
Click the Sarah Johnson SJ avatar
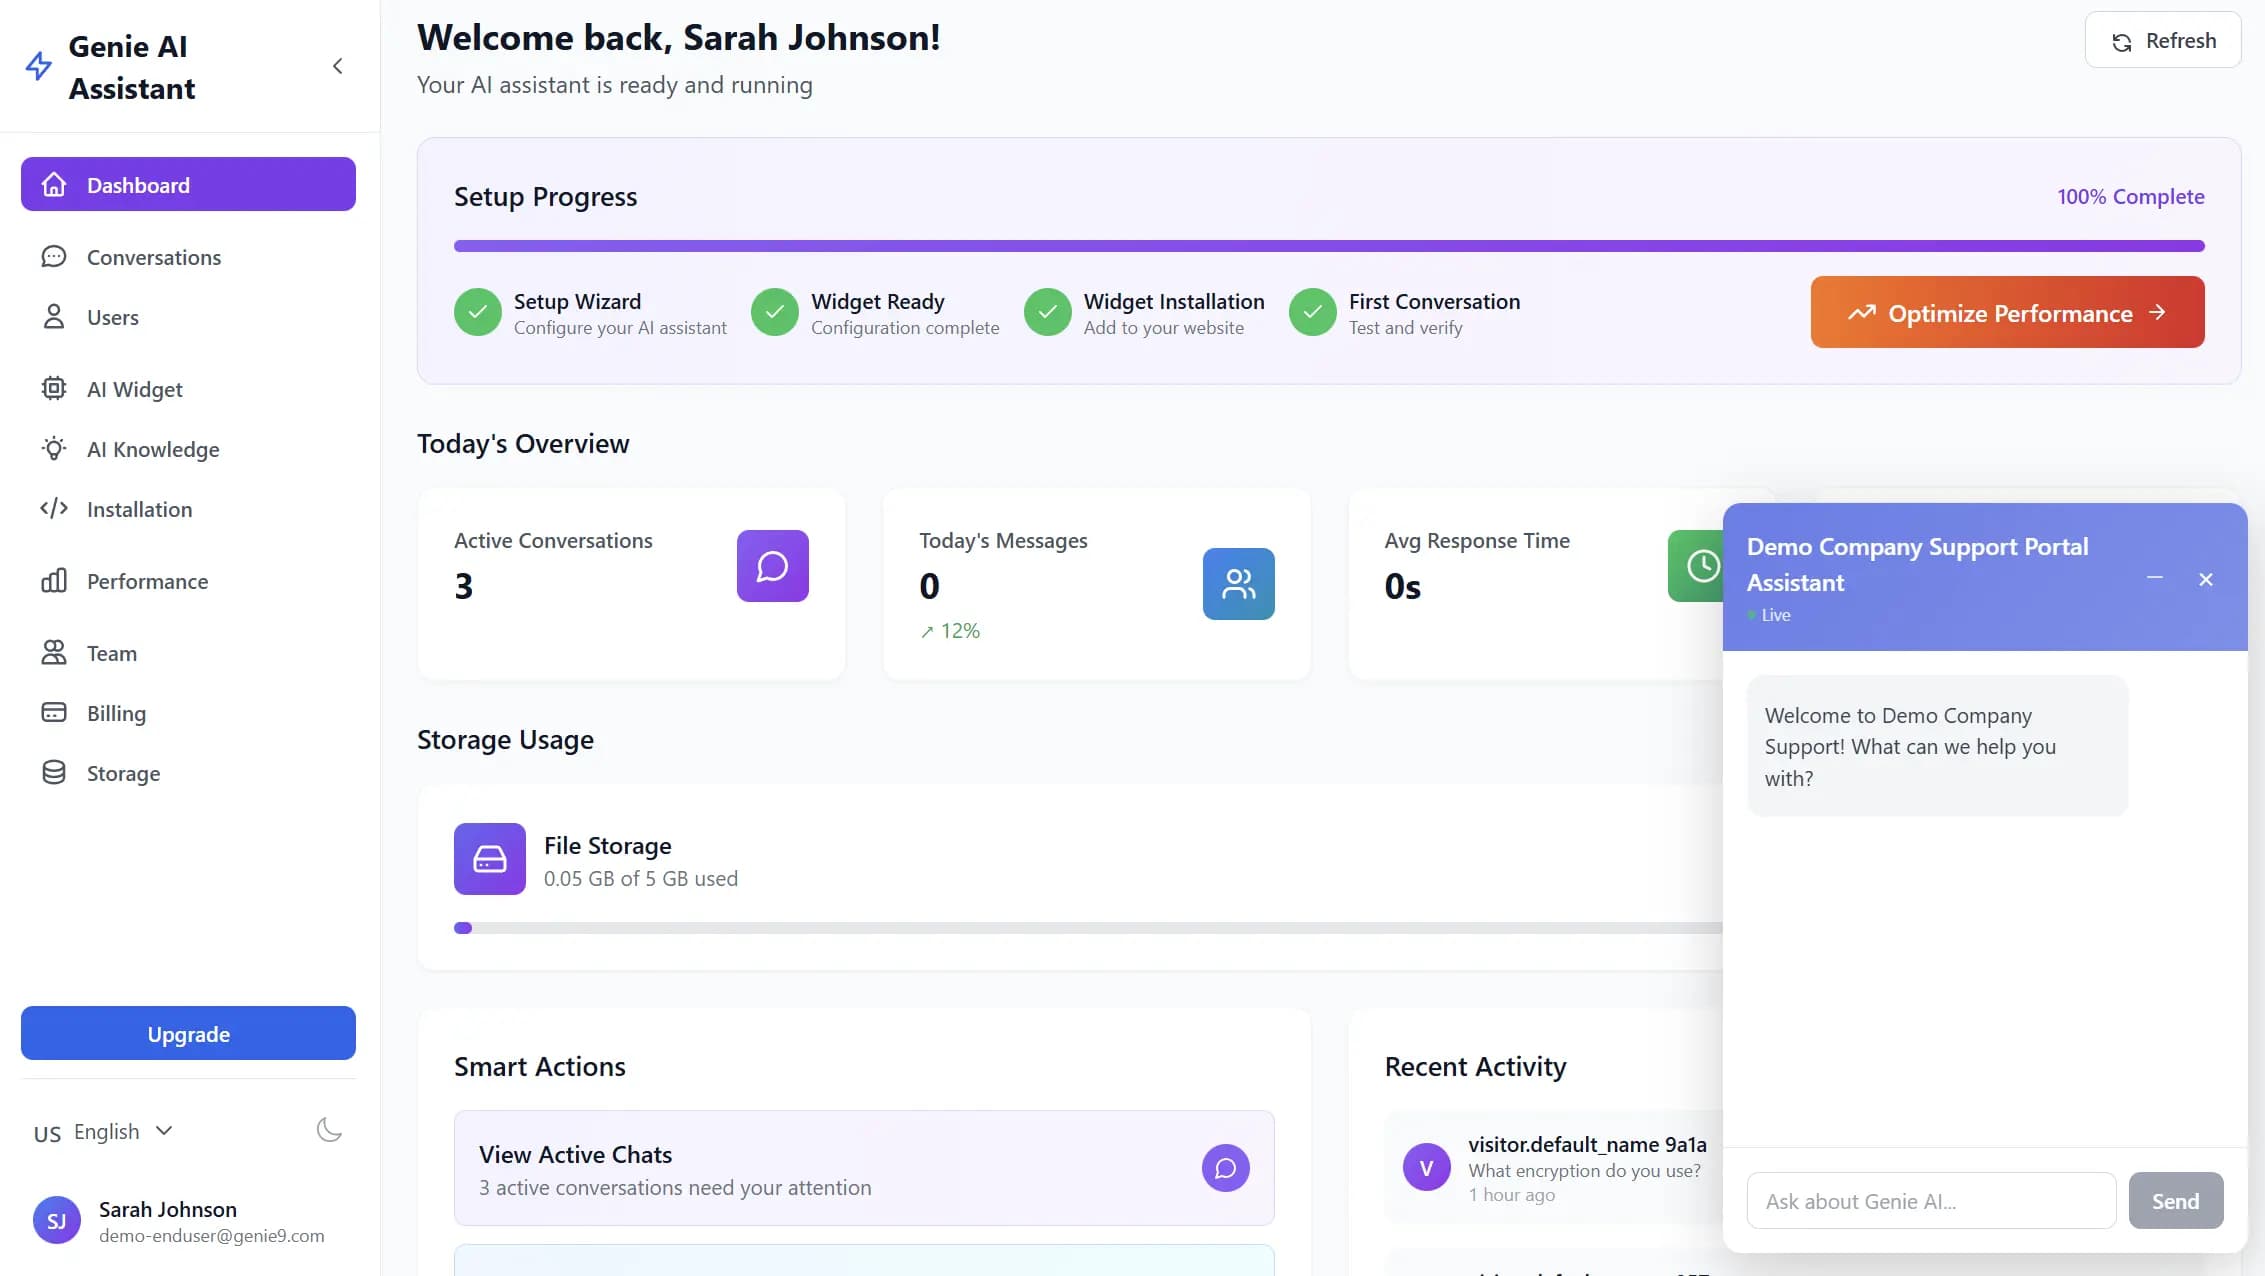[x=57, y=1221]
